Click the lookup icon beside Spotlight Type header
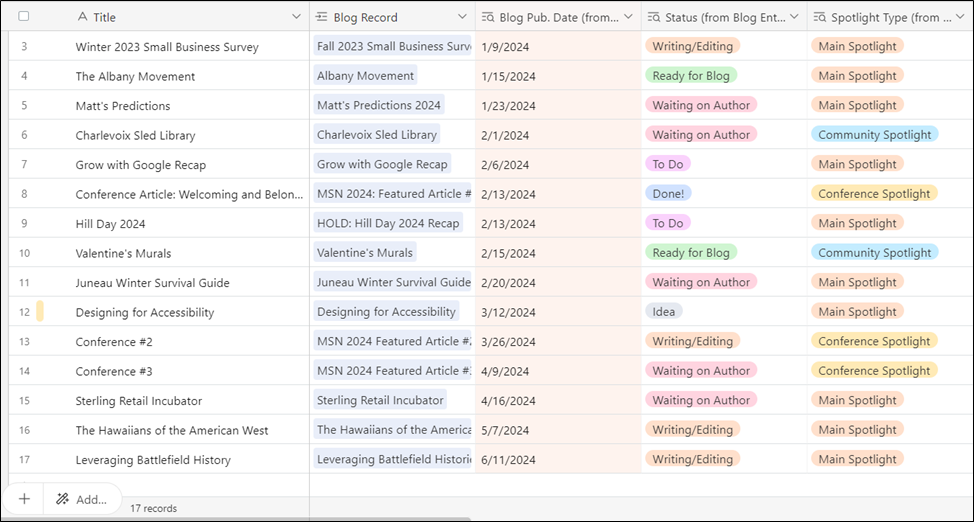 [x=820, y=17]
